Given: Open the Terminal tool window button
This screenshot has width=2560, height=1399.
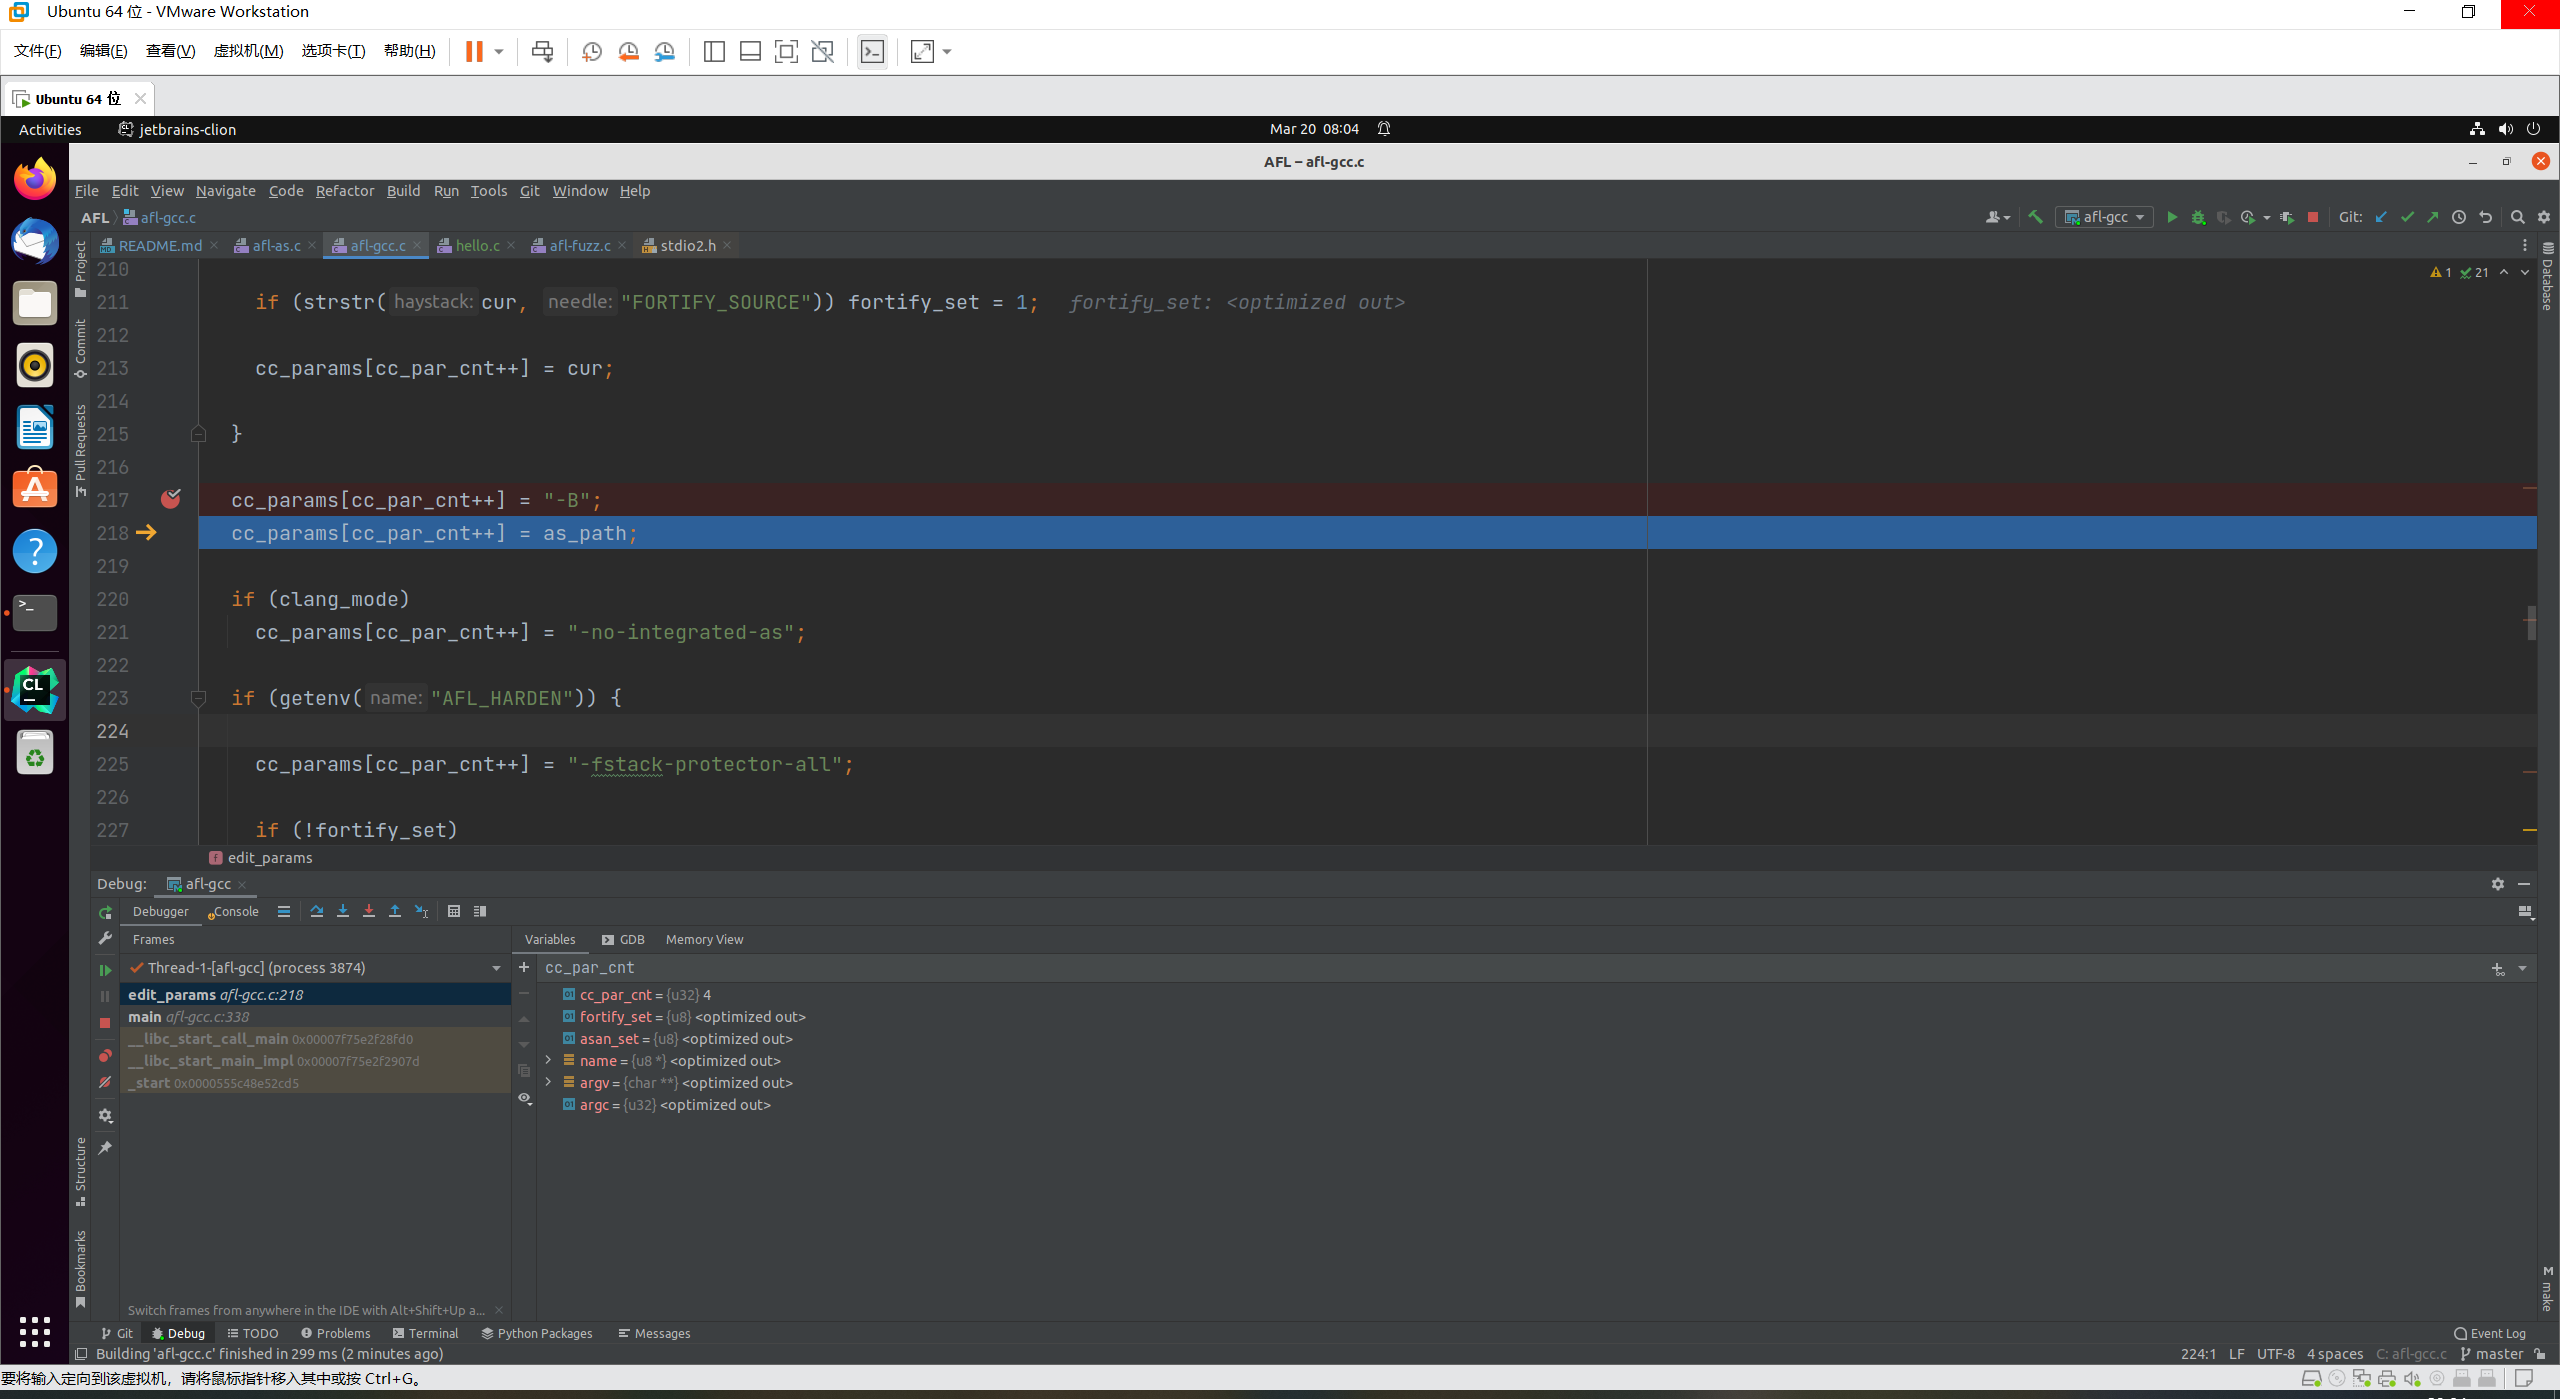Looking at the screenshot, I should tap(425, 1334).
